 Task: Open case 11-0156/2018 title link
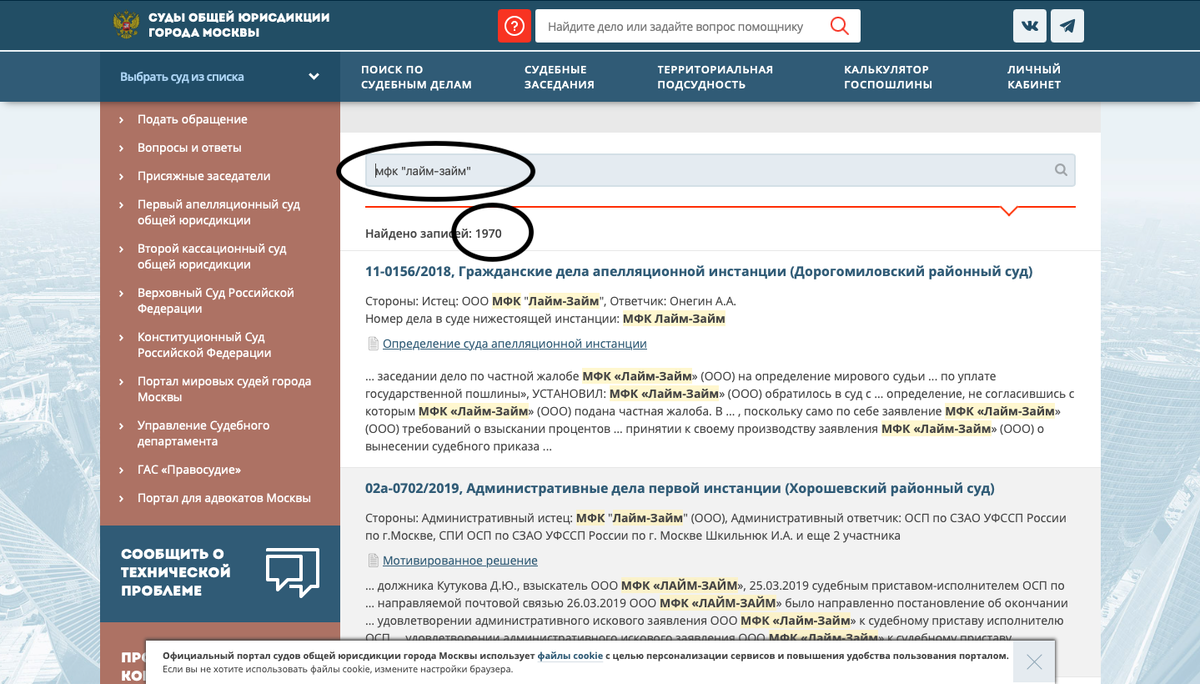point(699,272)
